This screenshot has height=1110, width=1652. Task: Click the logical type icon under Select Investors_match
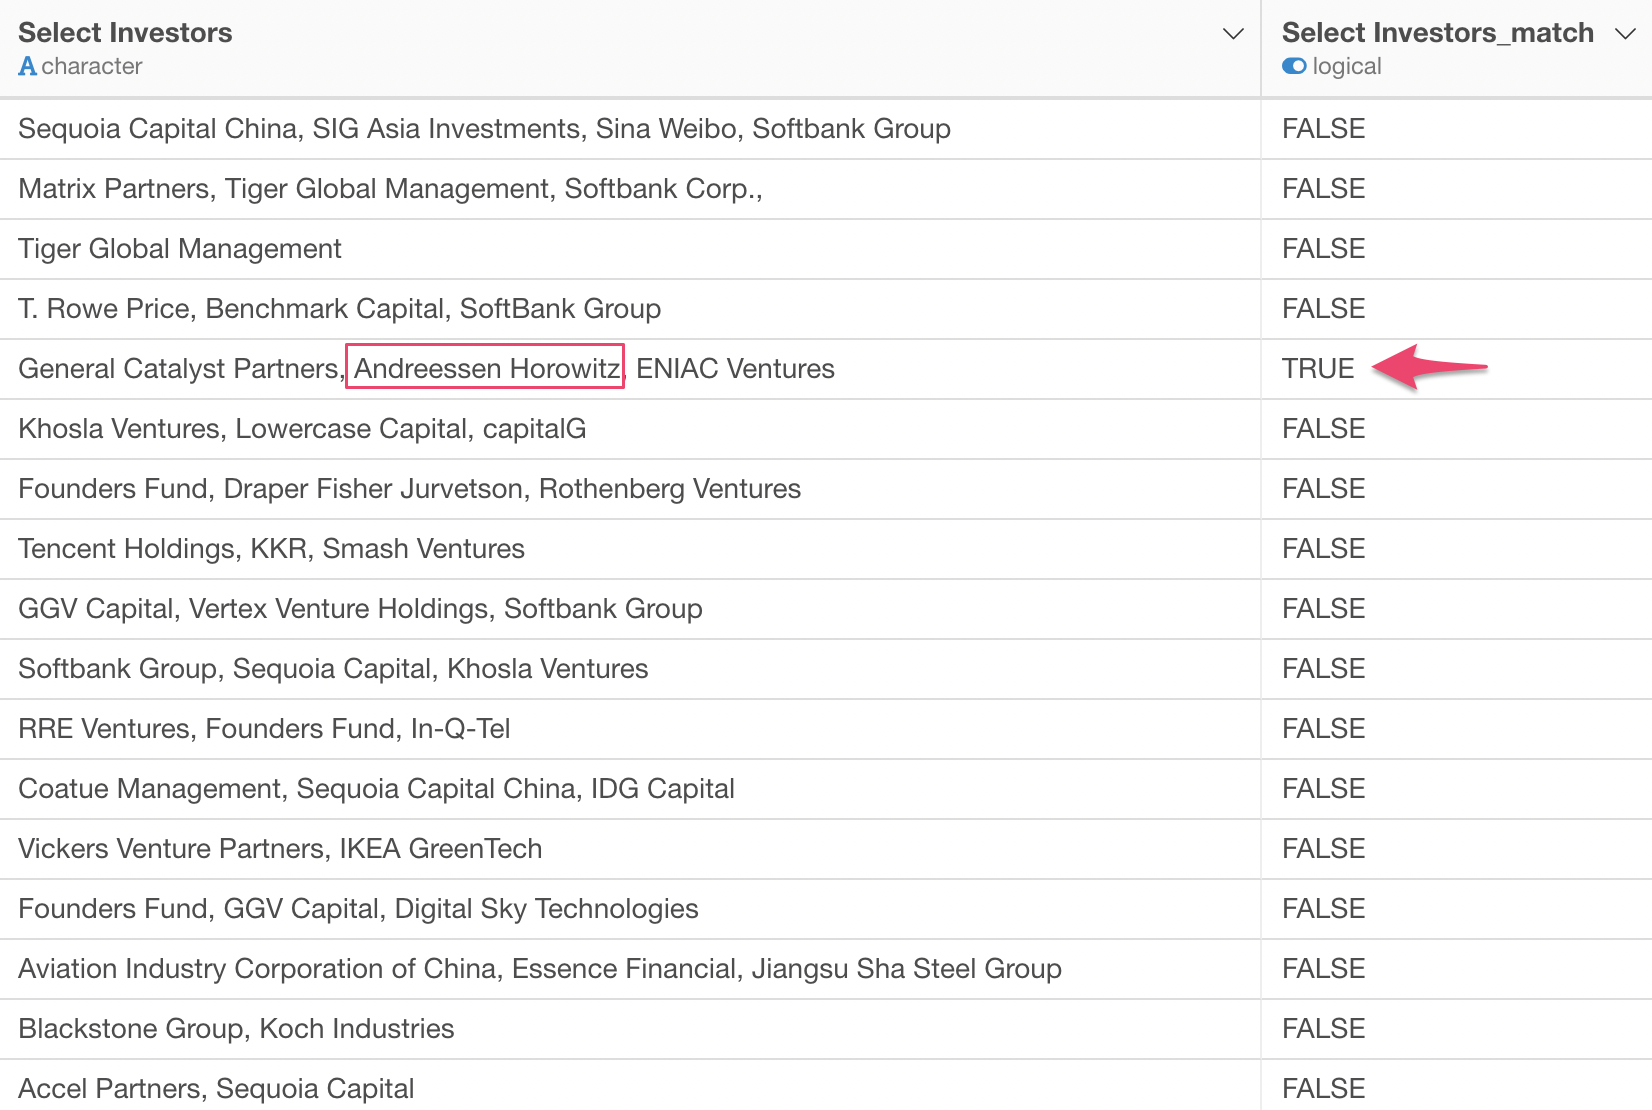pyautogui.click(x=1294, y=66)
